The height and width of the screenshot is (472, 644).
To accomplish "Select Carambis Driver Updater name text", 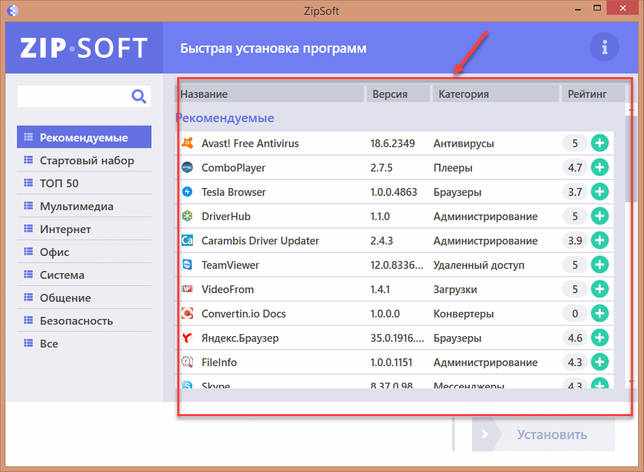I will [260, 241].
